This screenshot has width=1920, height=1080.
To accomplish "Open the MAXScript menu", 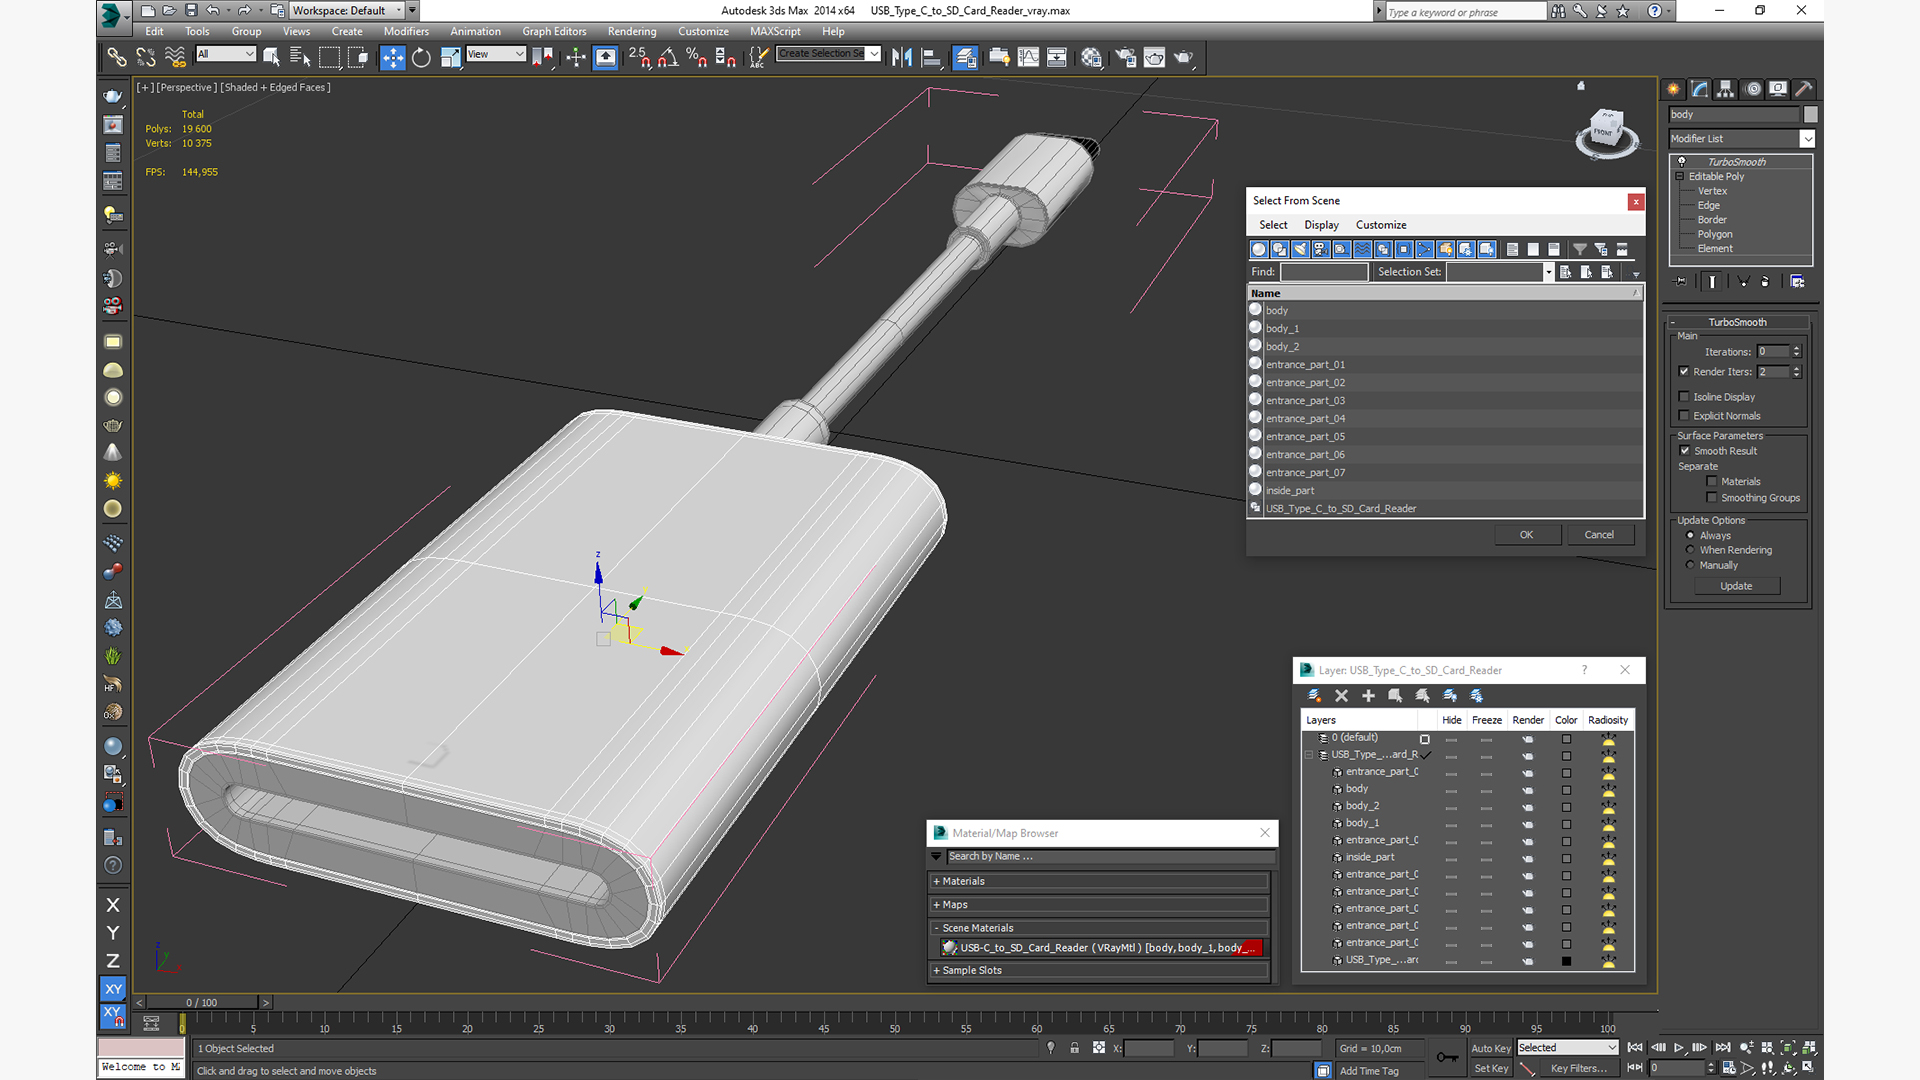I will 775,32.
